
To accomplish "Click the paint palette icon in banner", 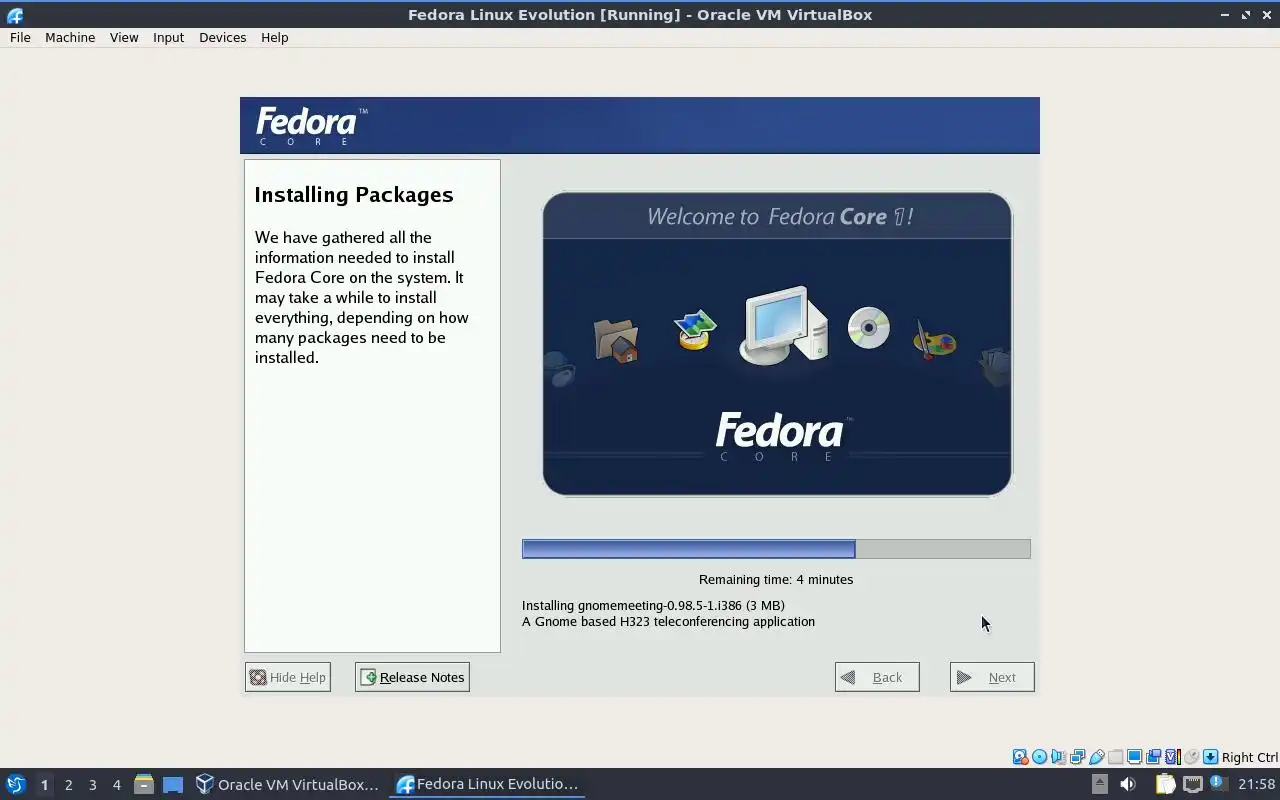I will (x=935, y=340).
